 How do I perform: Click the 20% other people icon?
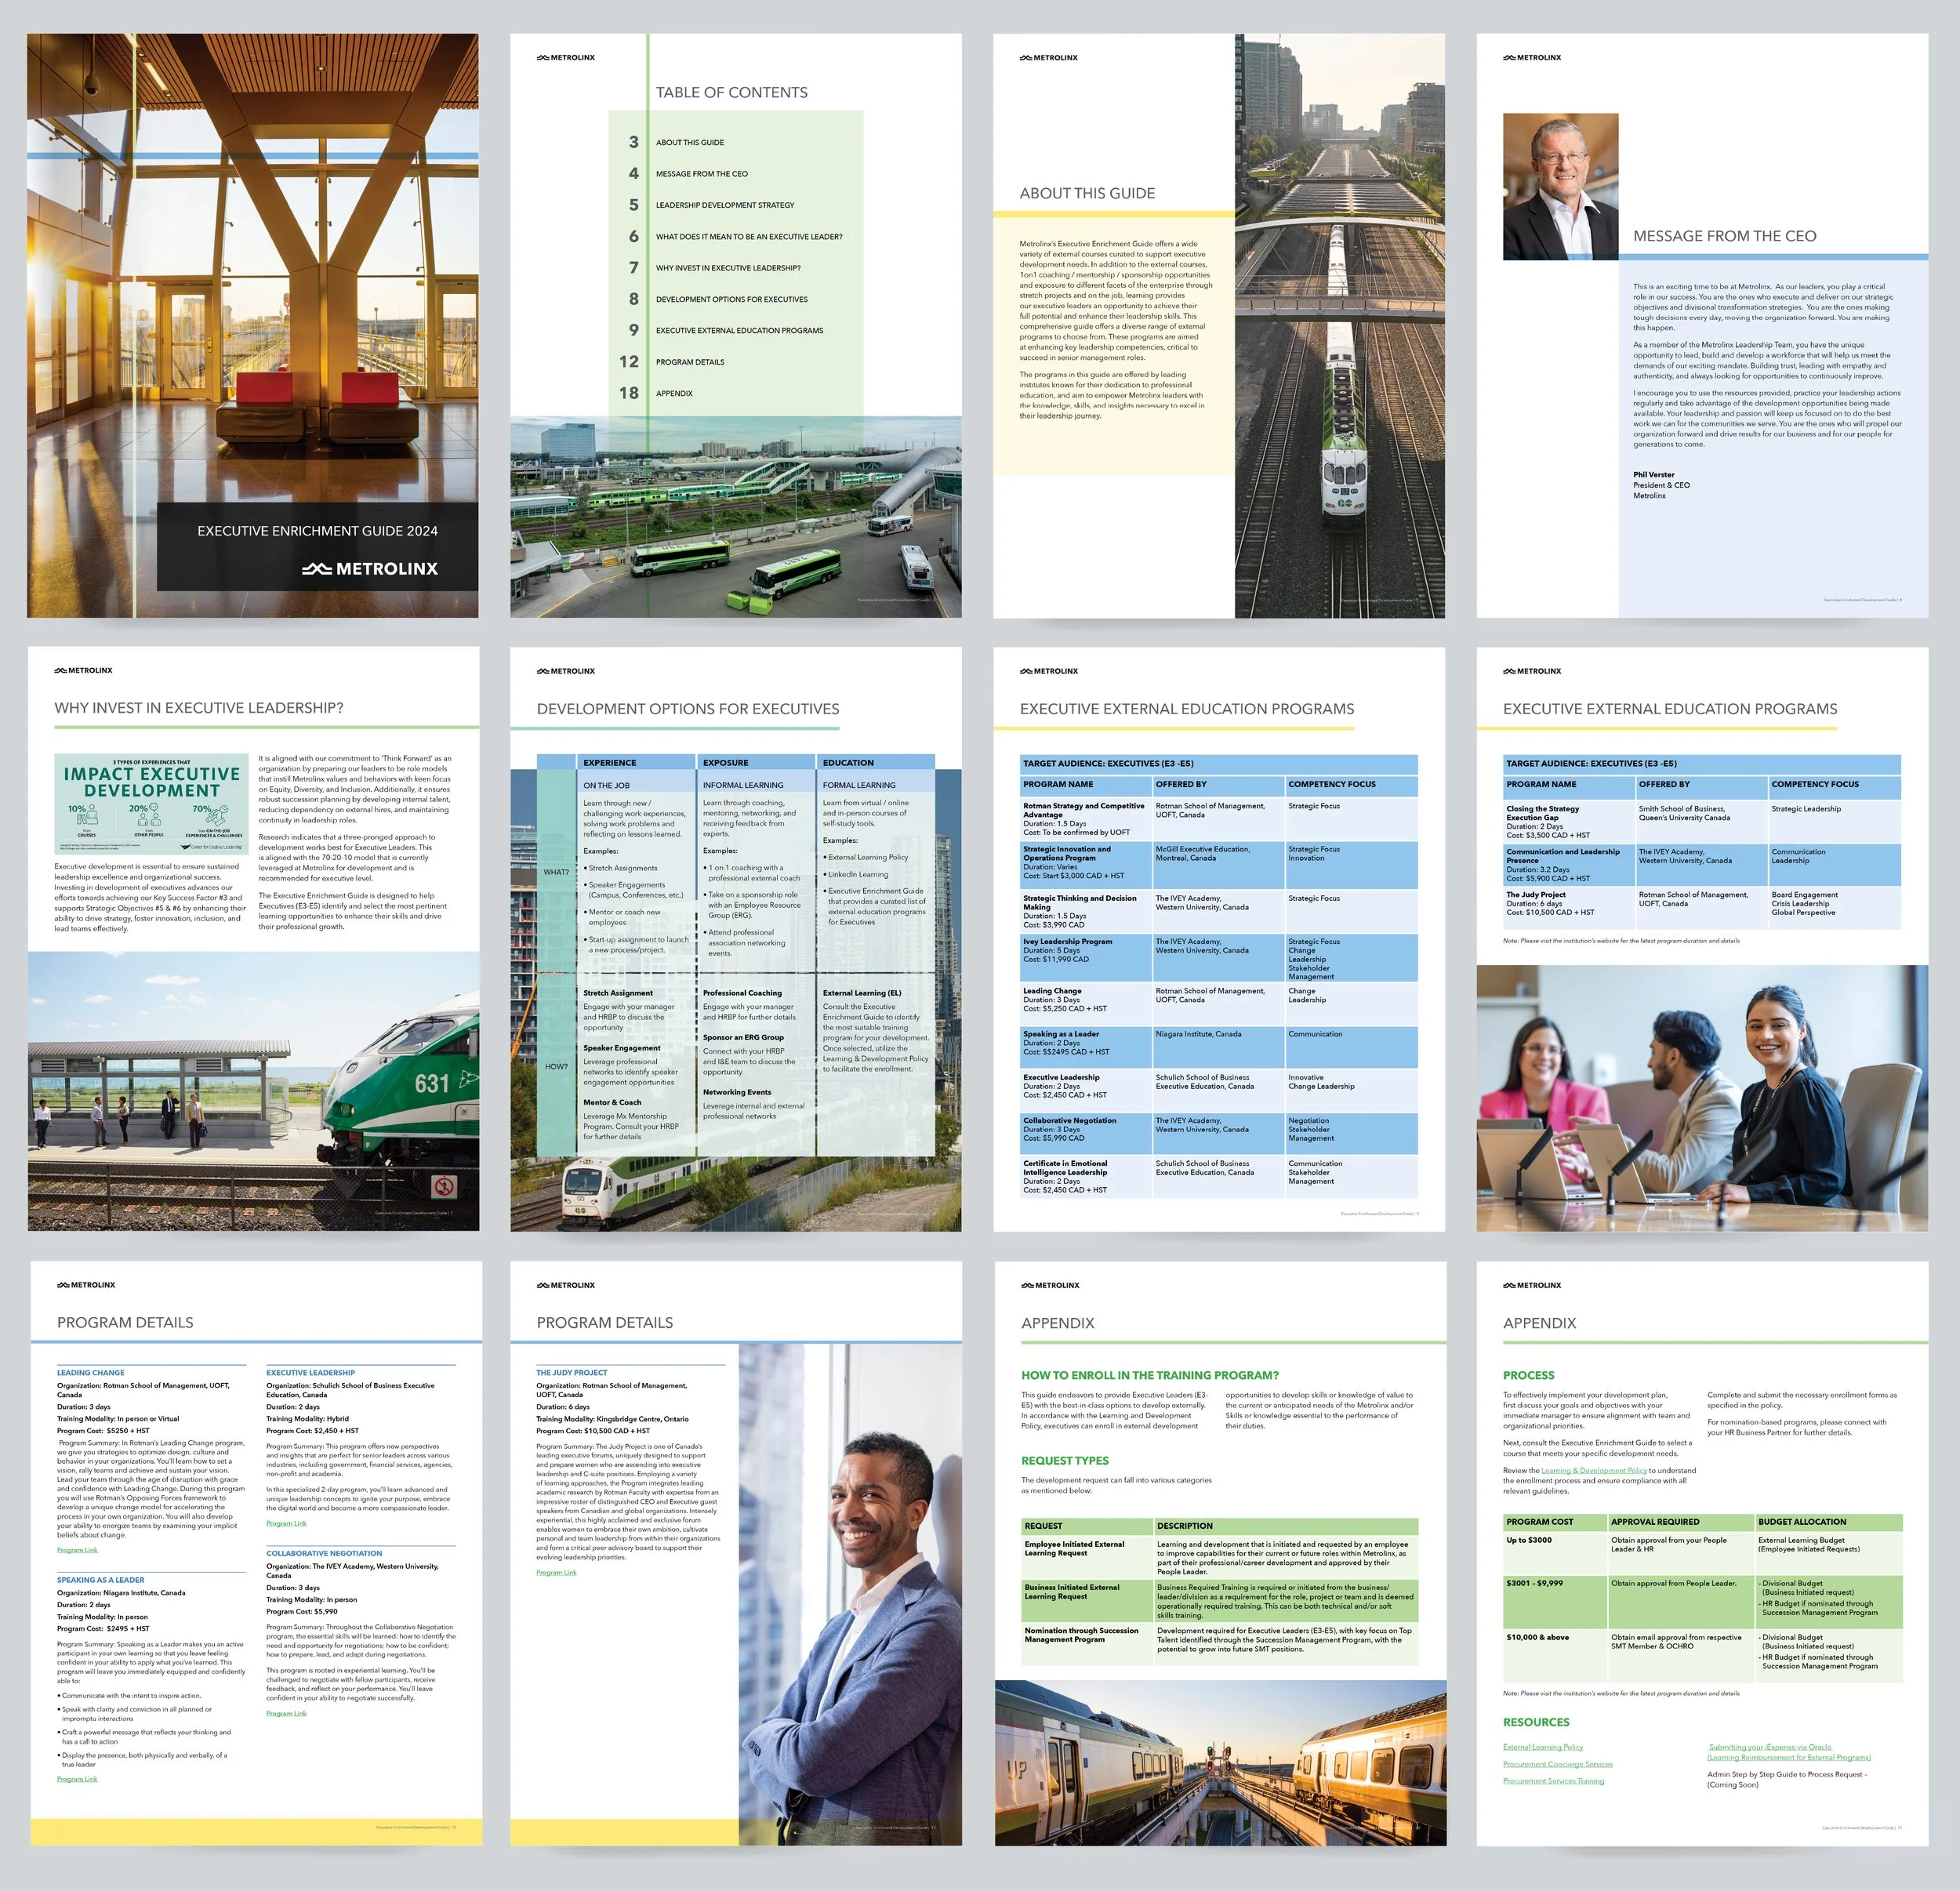[148, 816]
